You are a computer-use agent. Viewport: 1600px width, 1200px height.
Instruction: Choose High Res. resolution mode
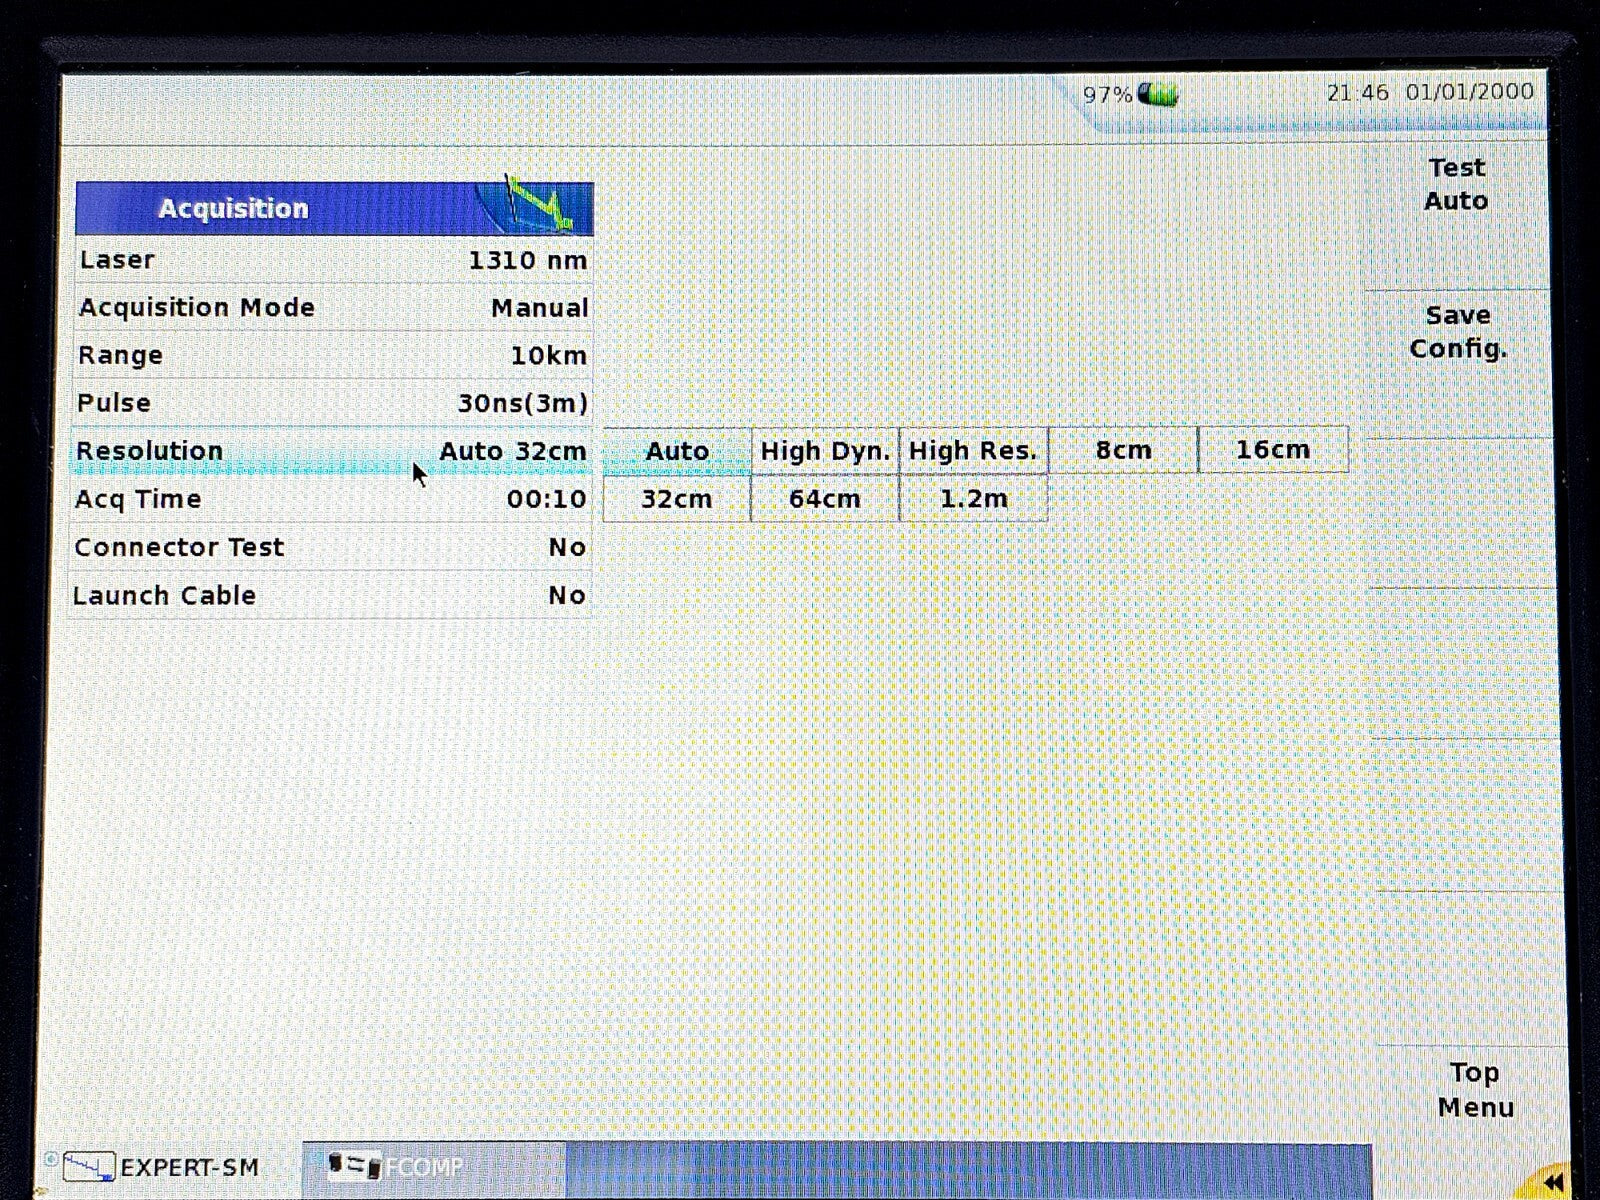(x=973, y=451)
